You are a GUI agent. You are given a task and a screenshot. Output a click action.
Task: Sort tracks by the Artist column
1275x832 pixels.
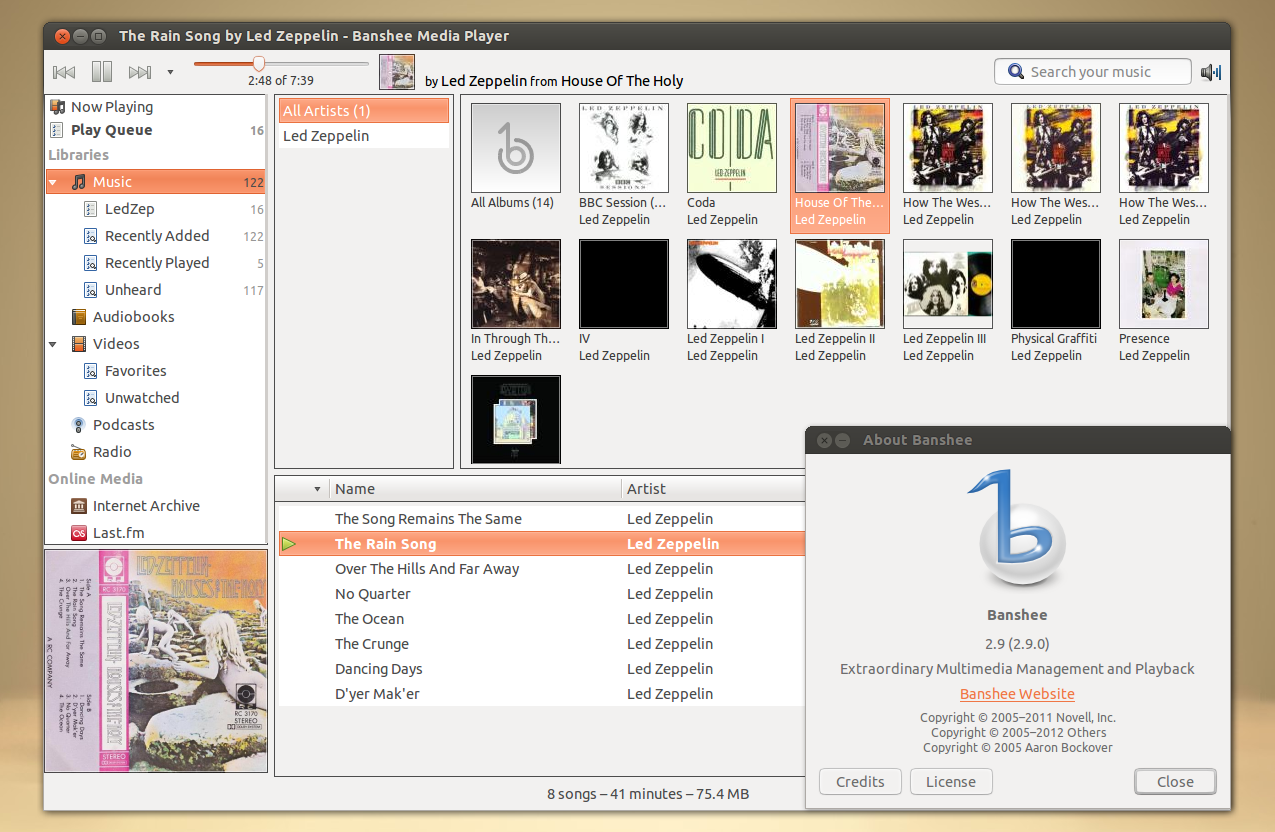[713, 489]
